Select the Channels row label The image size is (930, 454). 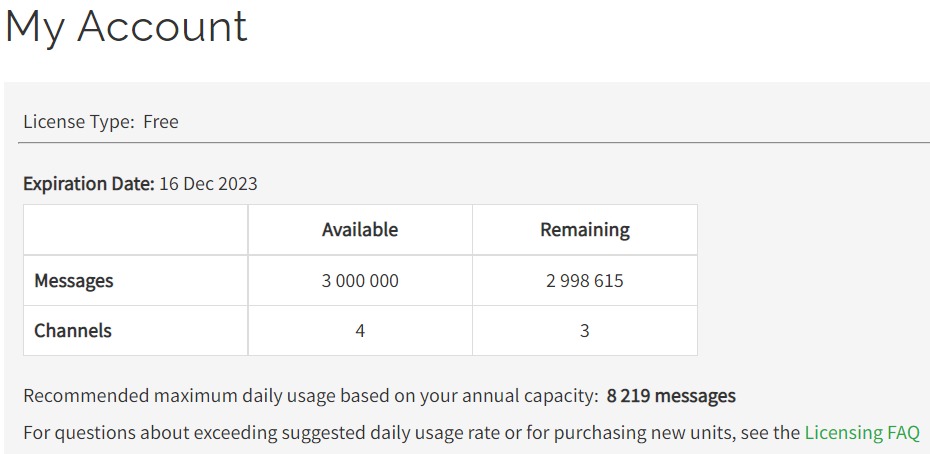click(73, 330)
